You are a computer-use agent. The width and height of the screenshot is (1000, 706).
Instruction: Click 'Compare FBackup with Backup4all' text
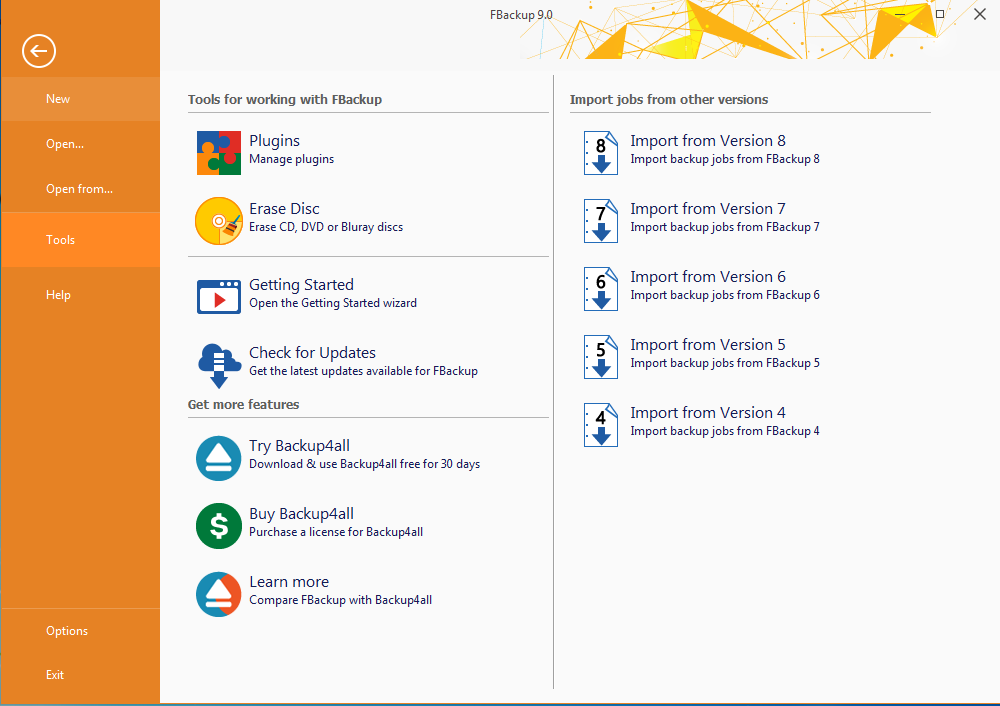click(x=341, y=600)
